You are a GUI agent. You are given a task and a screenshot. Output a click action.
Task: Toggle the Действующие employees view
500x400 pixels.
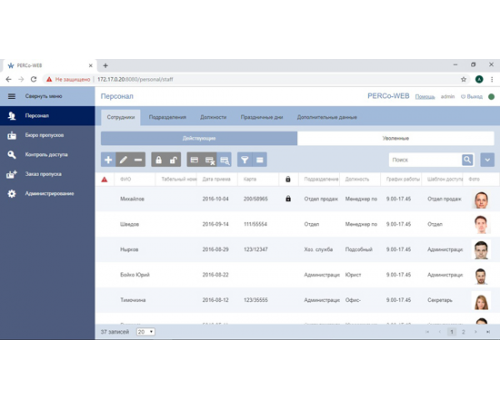[199, 138]
